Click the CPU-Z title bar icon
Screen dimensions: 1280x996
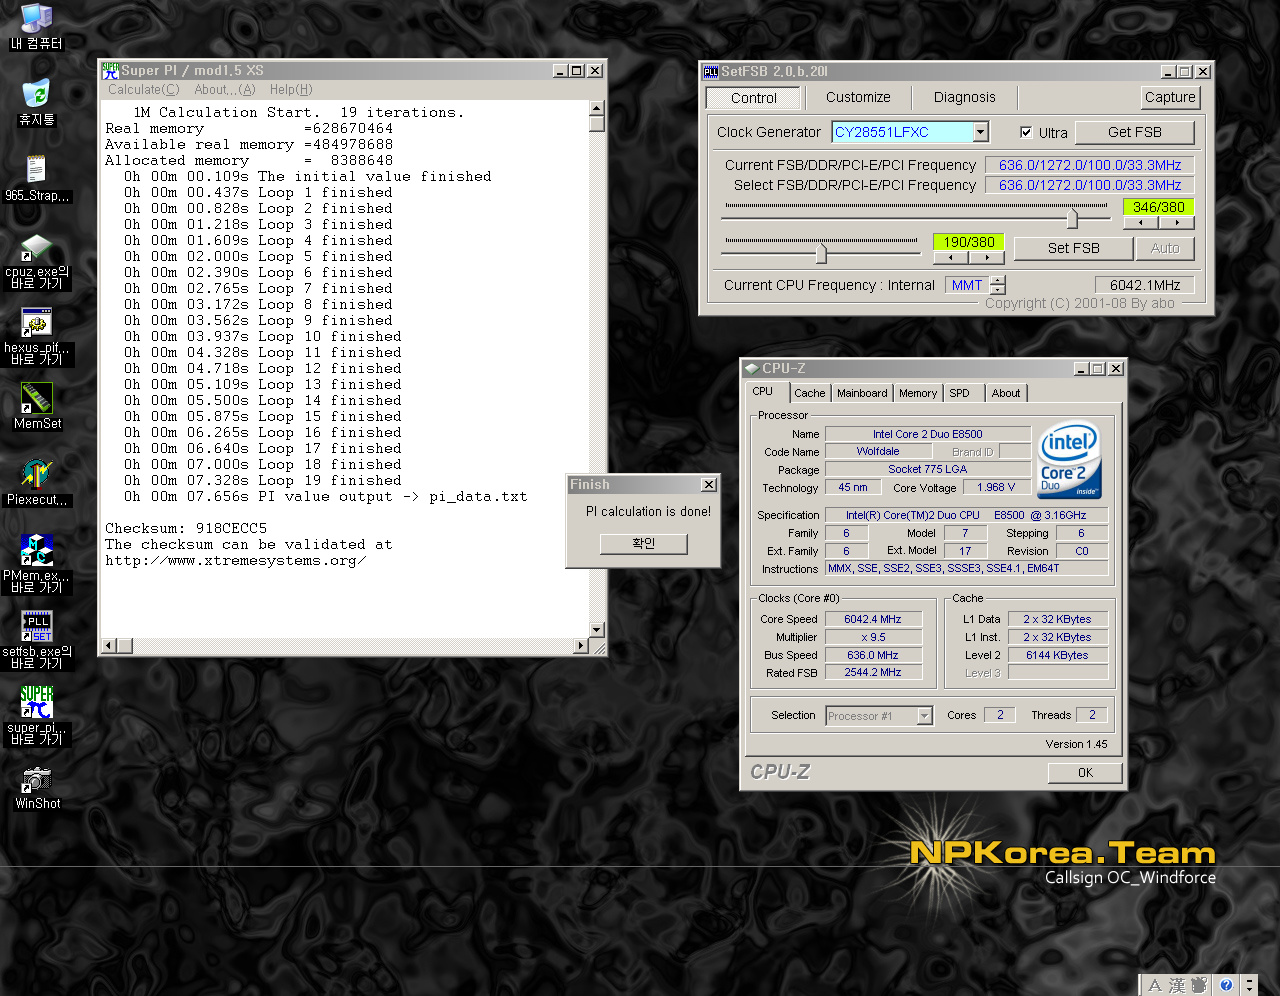point(751,368)
